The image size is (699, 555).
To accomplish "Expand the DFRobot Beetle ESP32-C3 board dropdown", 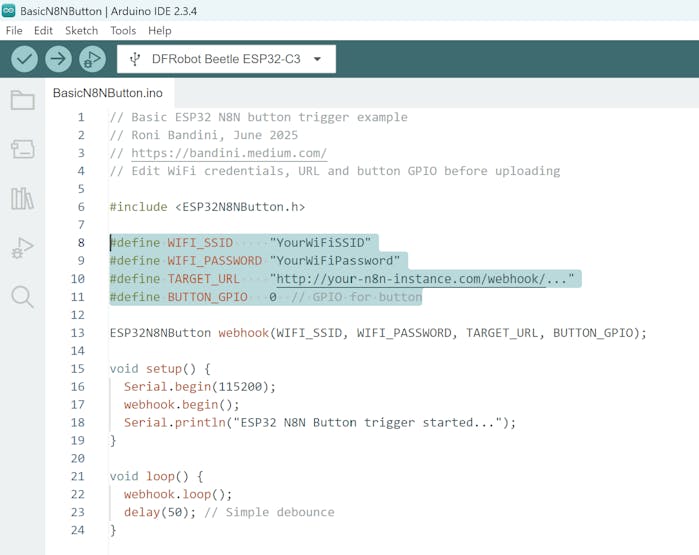I will tap(226, 59).
